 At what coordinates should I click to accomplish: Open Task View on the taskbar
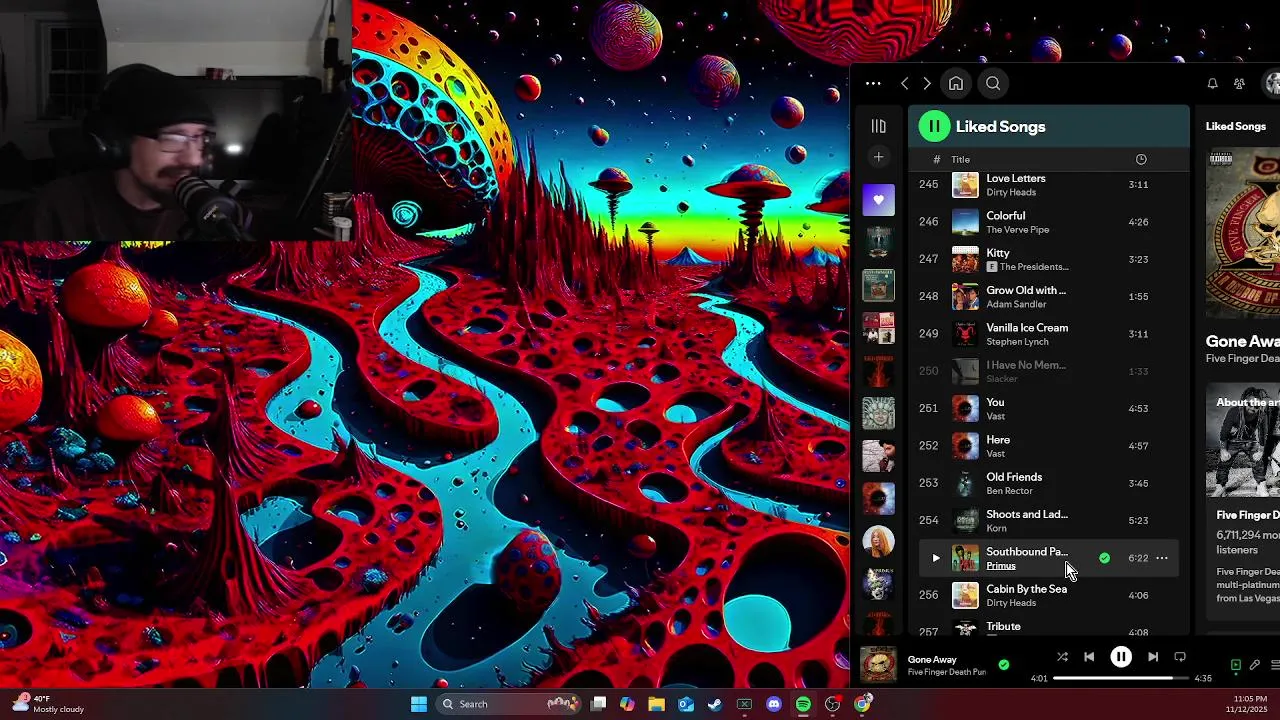[598, 704]
